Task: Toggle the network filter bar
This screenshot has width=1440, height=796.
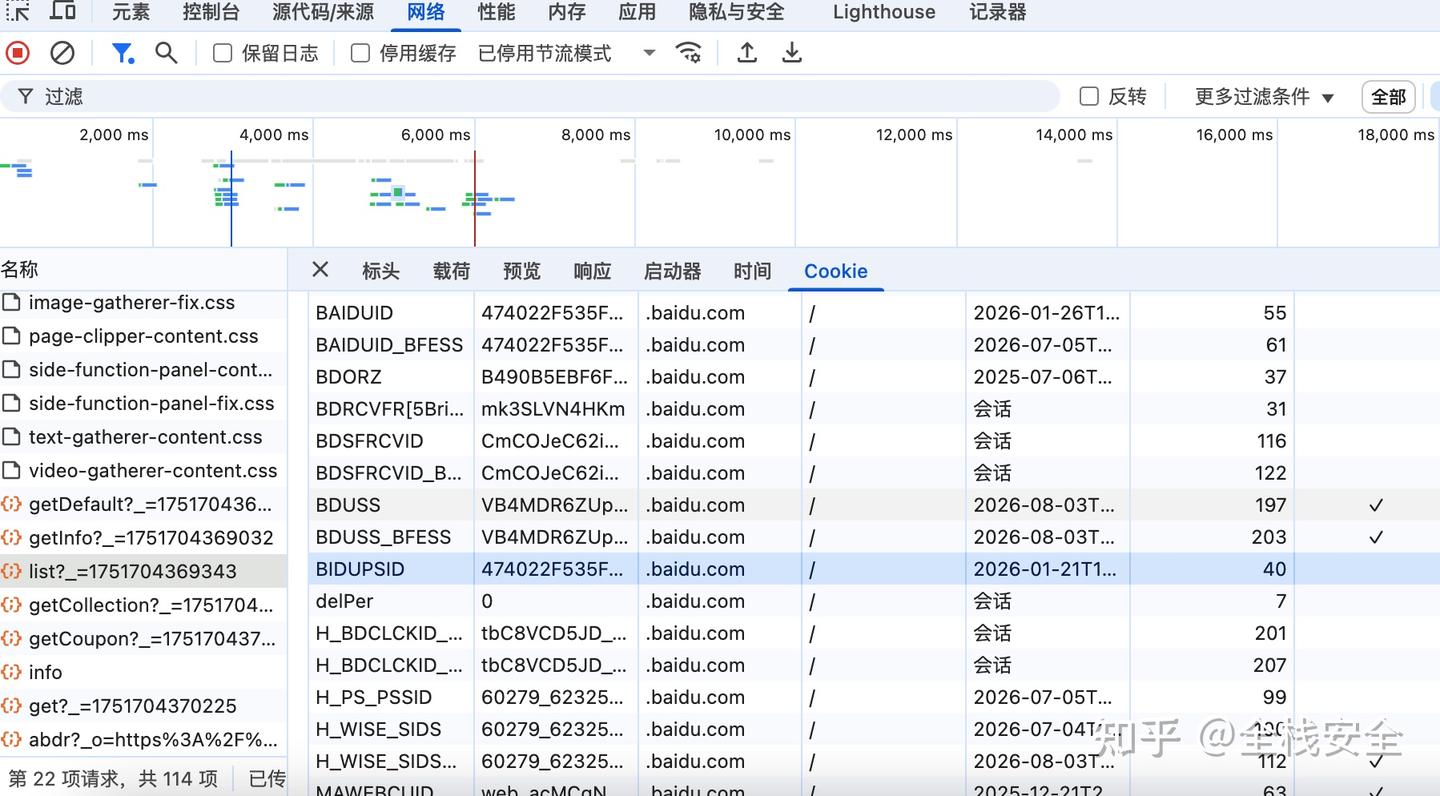Action: coord(122,52)
